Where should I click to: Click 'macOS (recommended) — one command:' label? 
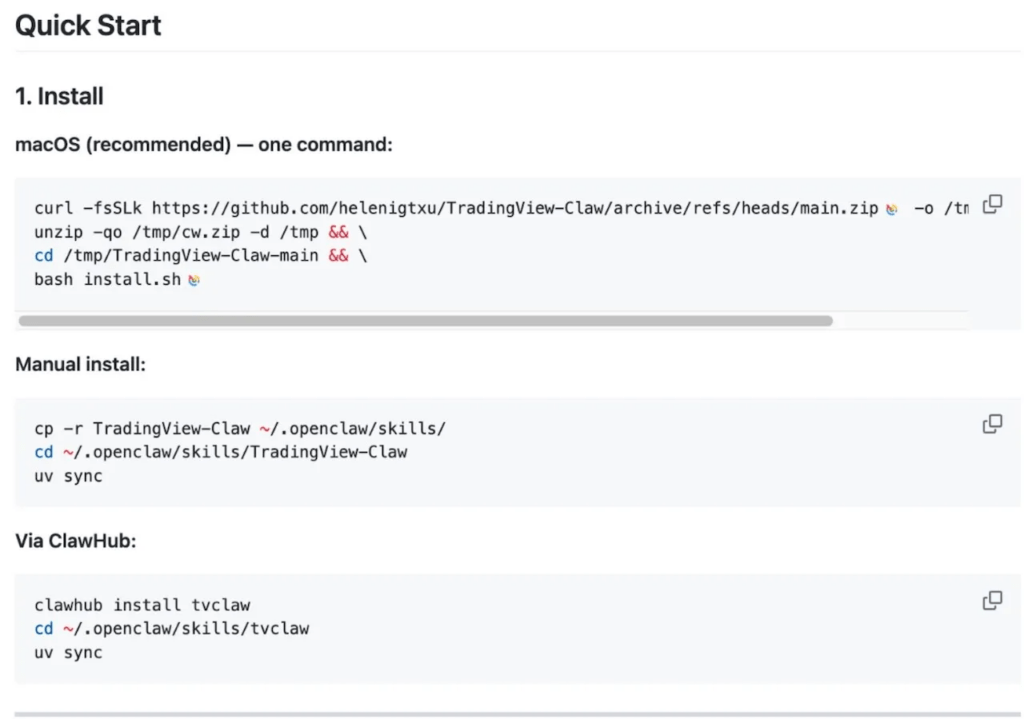[204, 145]
